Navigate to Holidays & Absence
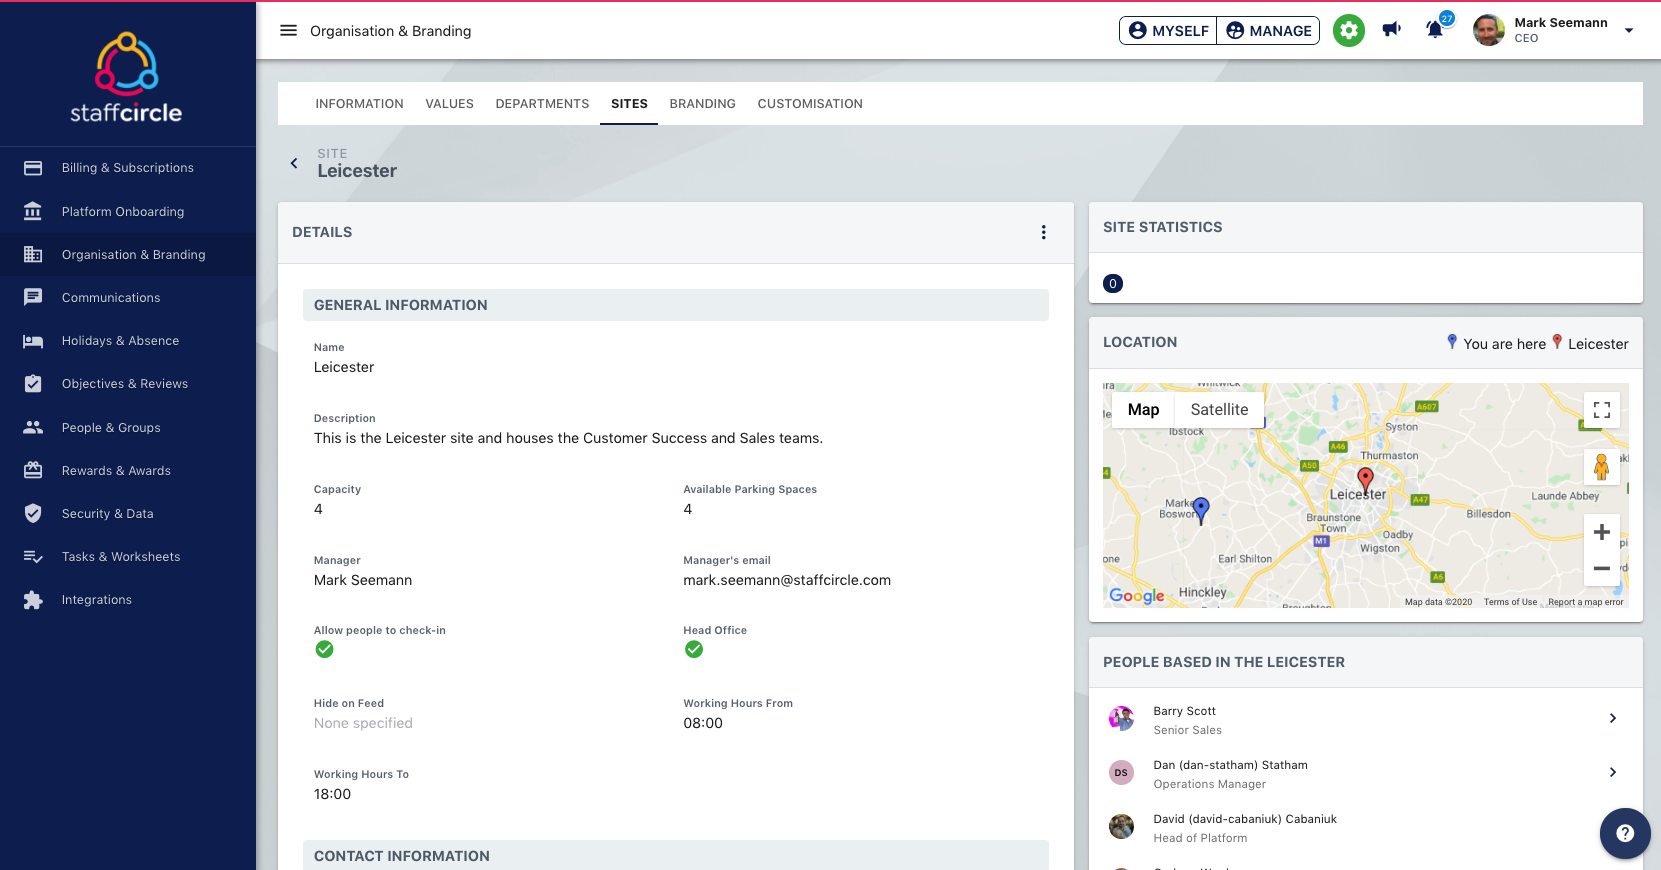 [128, 341]
